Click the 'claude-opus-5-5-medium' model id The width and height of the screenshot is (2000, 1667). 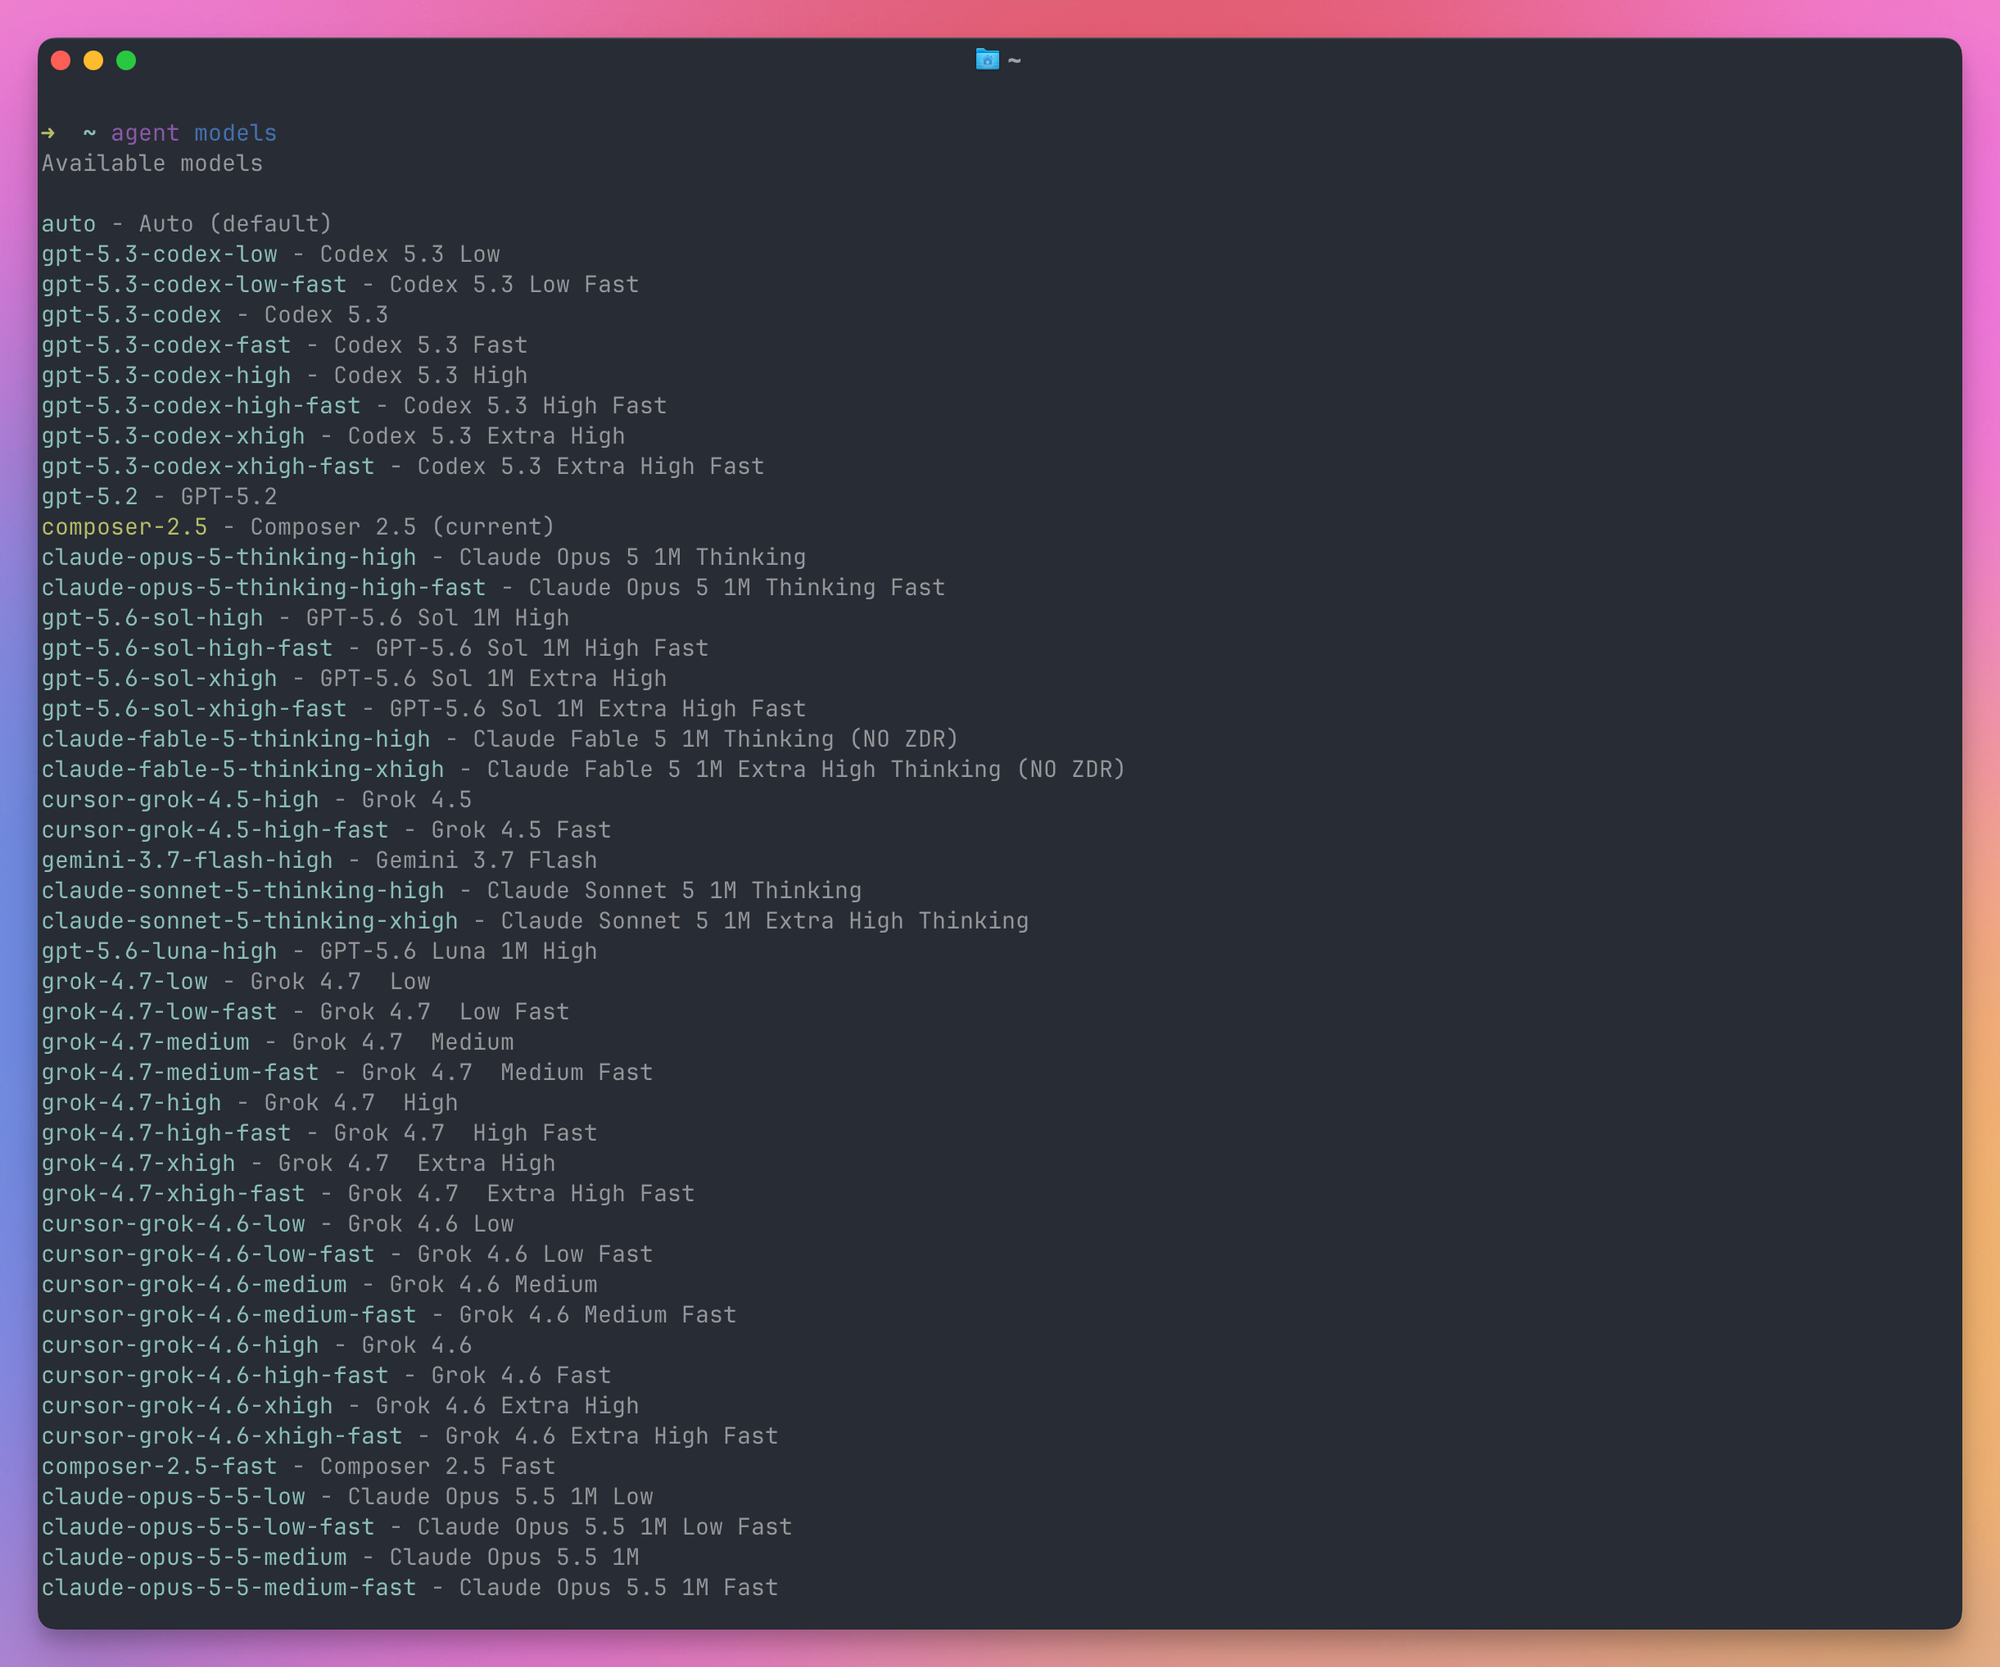(x=194, y=1558)
